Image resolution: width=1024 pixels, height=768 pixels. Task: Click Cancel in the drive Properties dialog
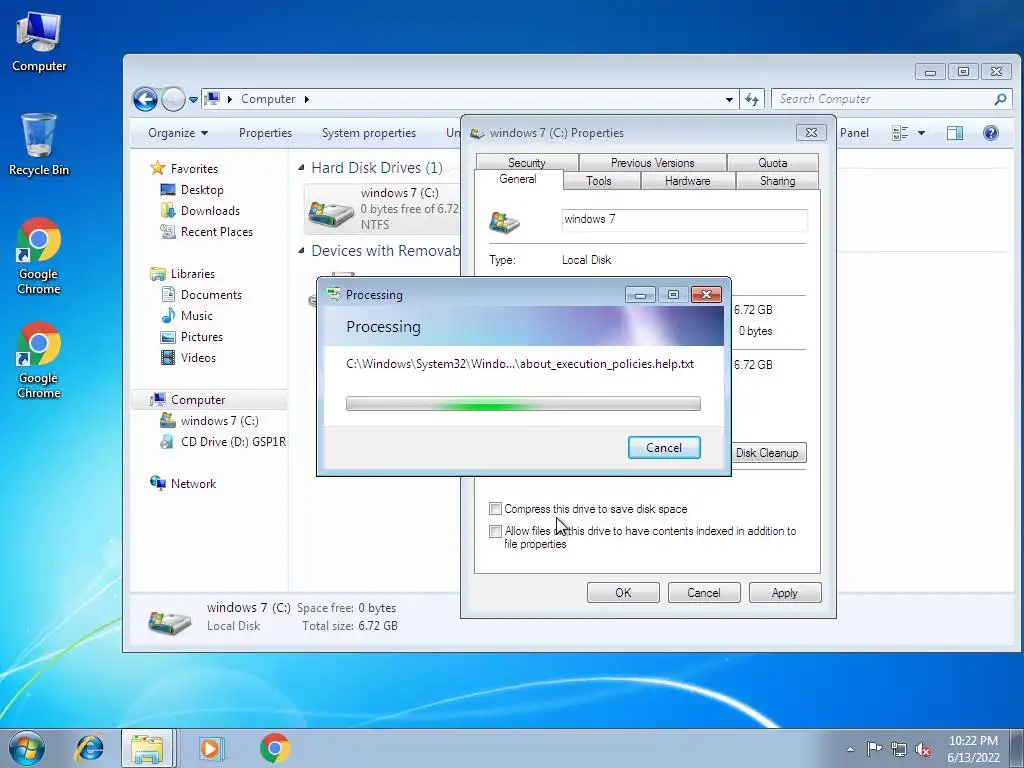click(x=703, y=592)
